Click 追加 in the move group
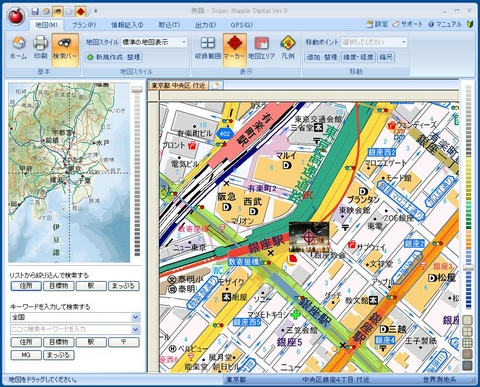Image resolution: width=480 pixels, height=387 pixels. [x=313, y=57]
